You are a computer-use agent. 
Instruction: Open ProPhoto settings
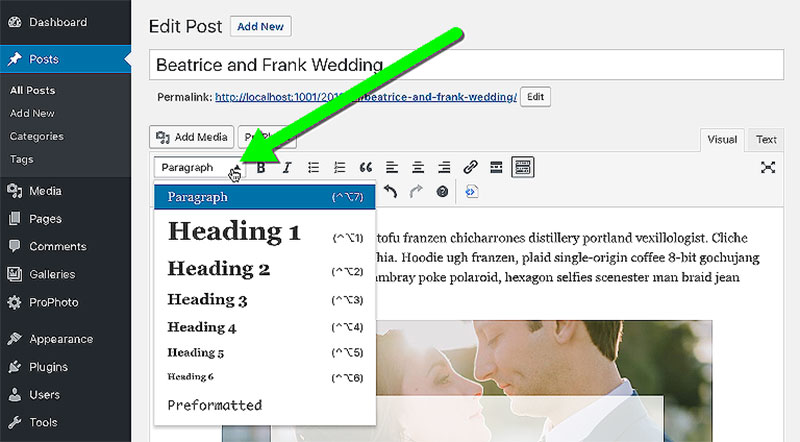tap(65, 303)
